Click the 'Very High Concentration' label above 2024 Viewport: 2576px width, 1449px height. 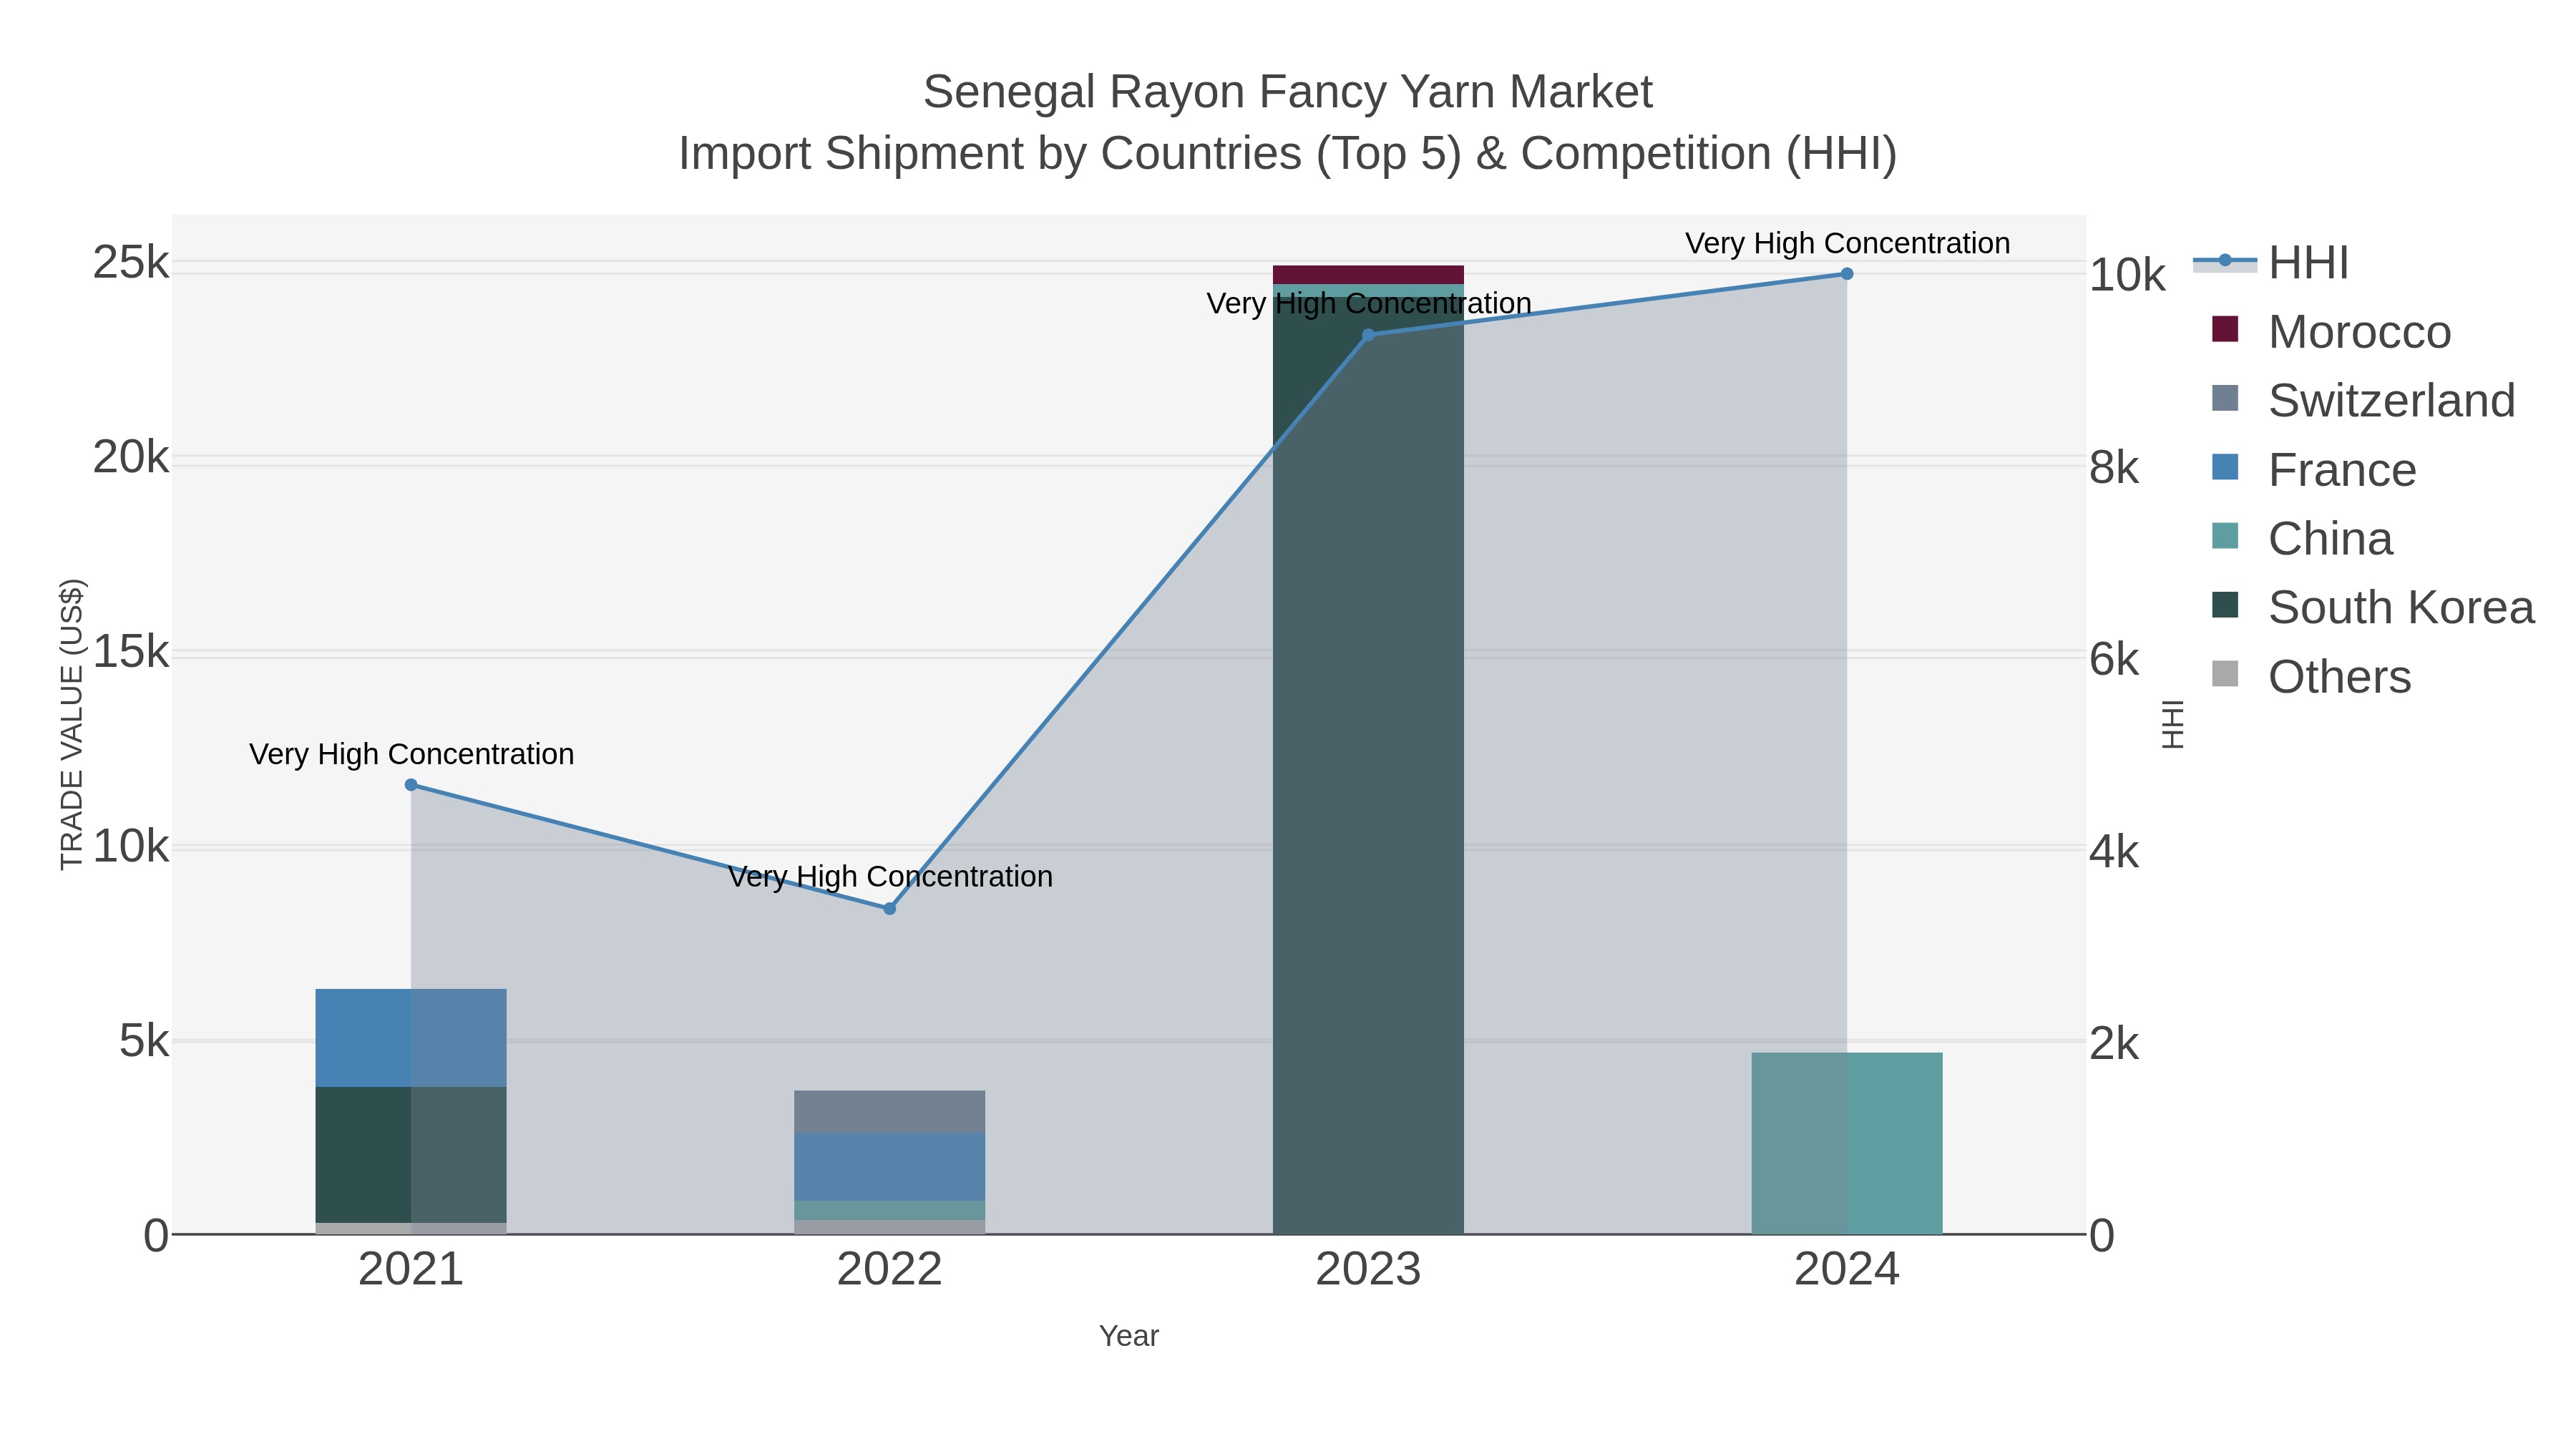click(x=1848, y=243)
